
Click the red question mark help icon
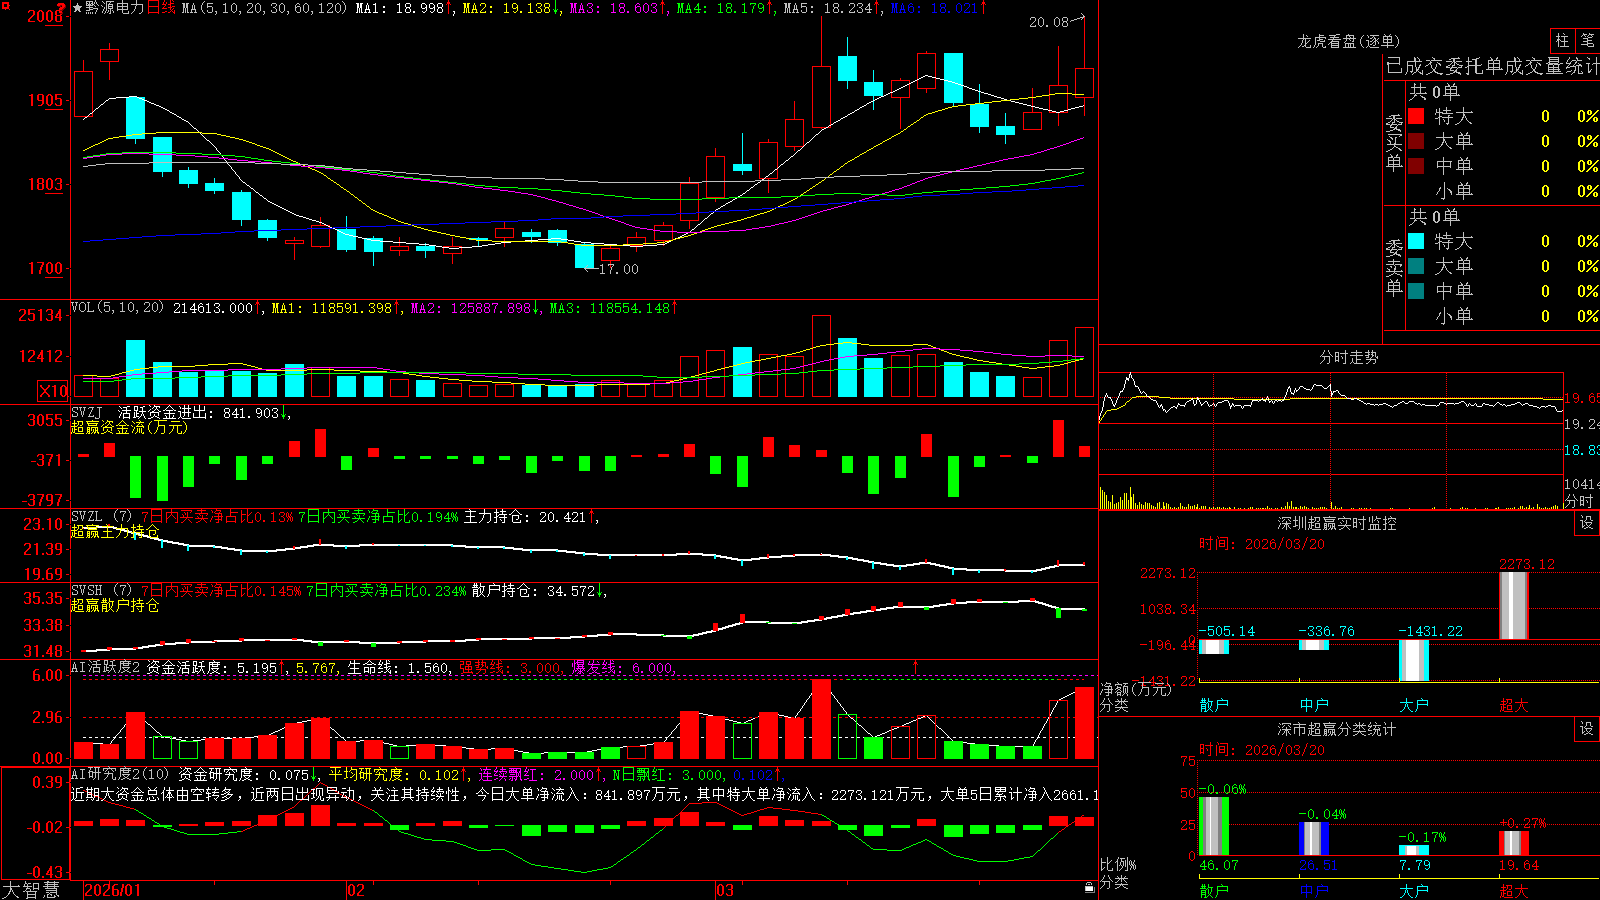click(x=62, y=8)
